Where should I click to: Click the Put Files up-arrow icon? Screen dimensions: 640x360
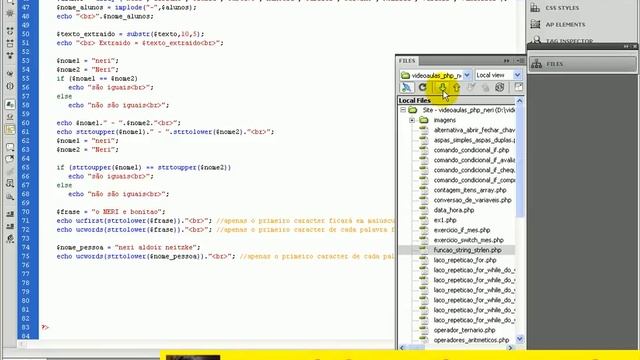coord(456,87)
